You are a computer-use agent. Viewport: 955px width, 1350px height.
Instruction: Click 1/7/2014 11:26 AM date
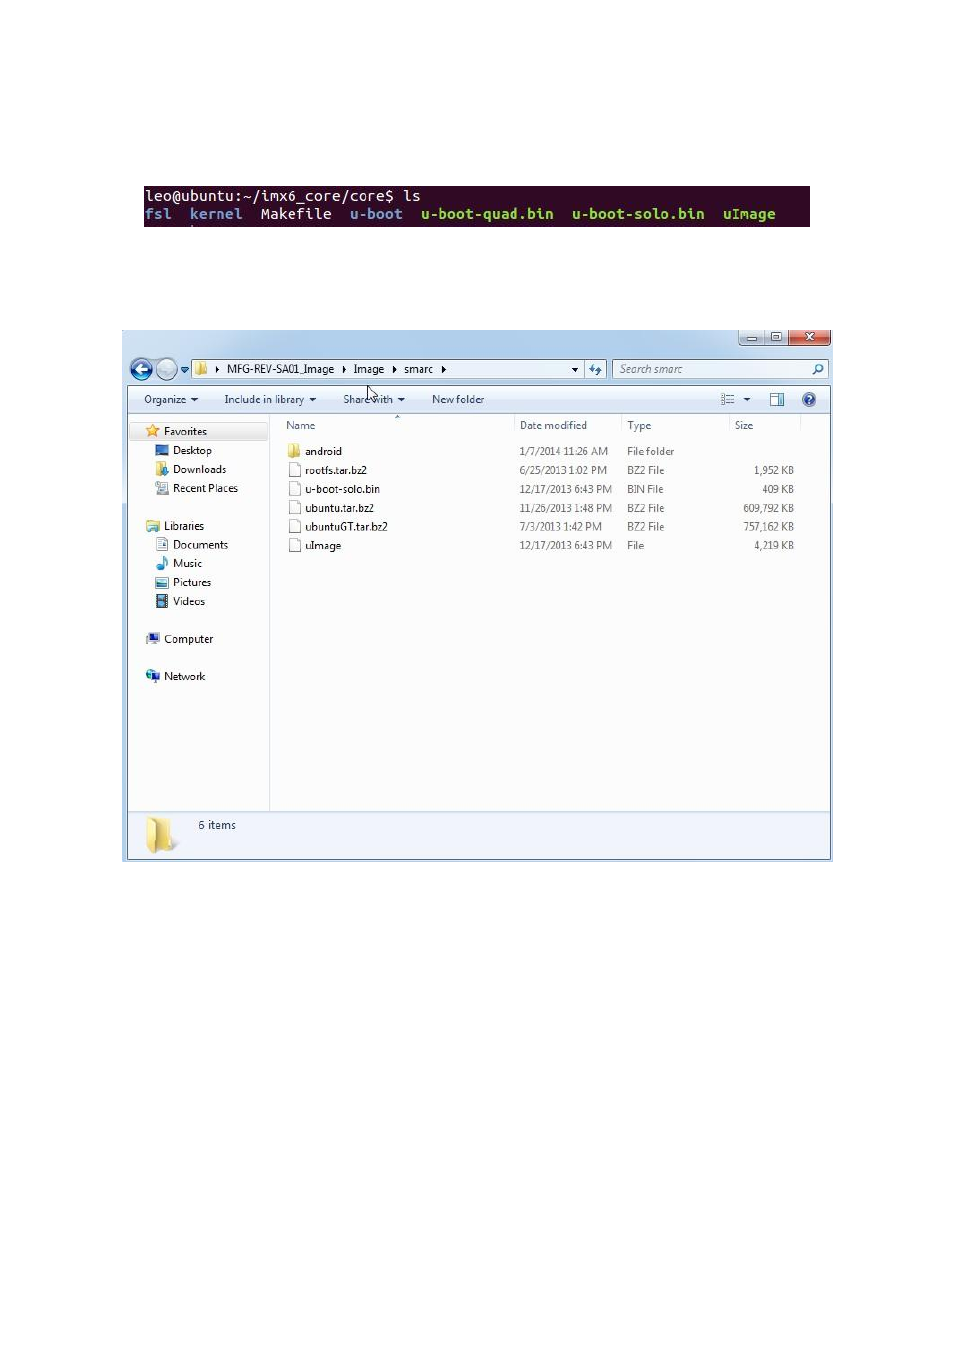point(563,451)
